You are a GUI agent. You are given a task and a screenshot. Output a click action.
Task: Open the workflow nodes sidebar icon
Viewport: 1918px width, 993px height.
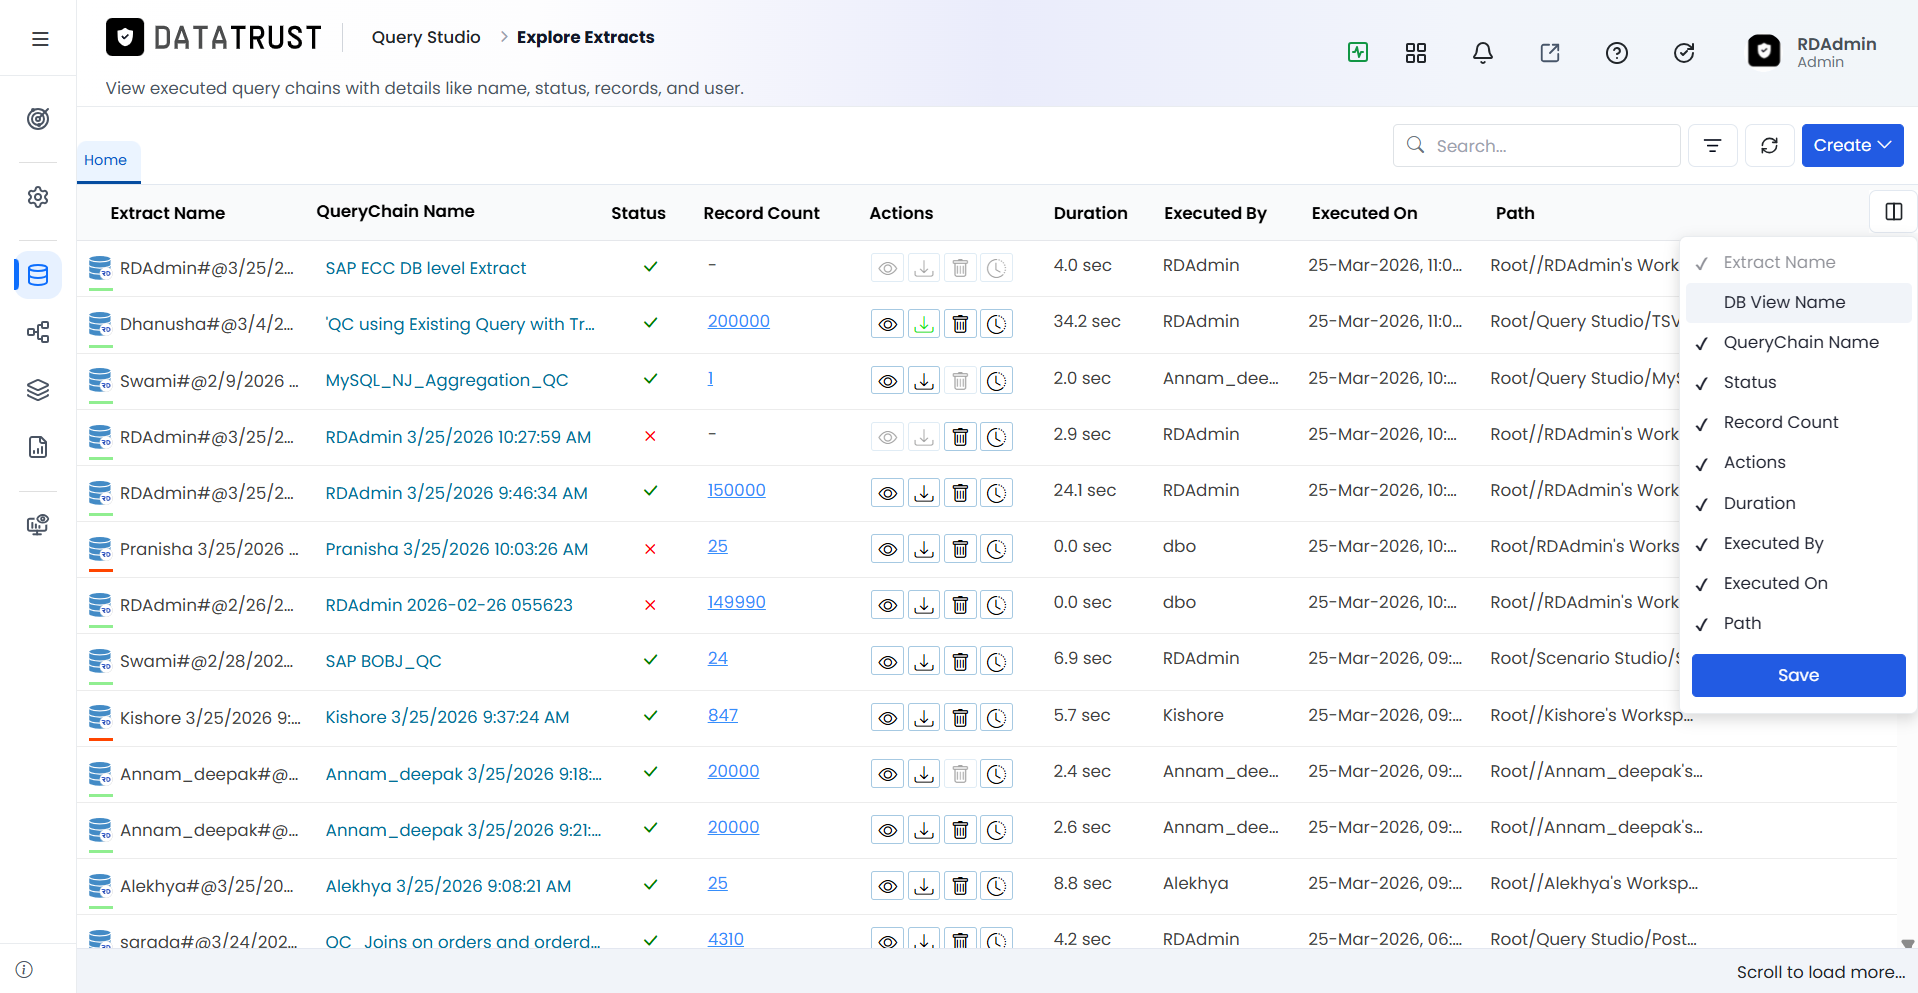[38, 332]
